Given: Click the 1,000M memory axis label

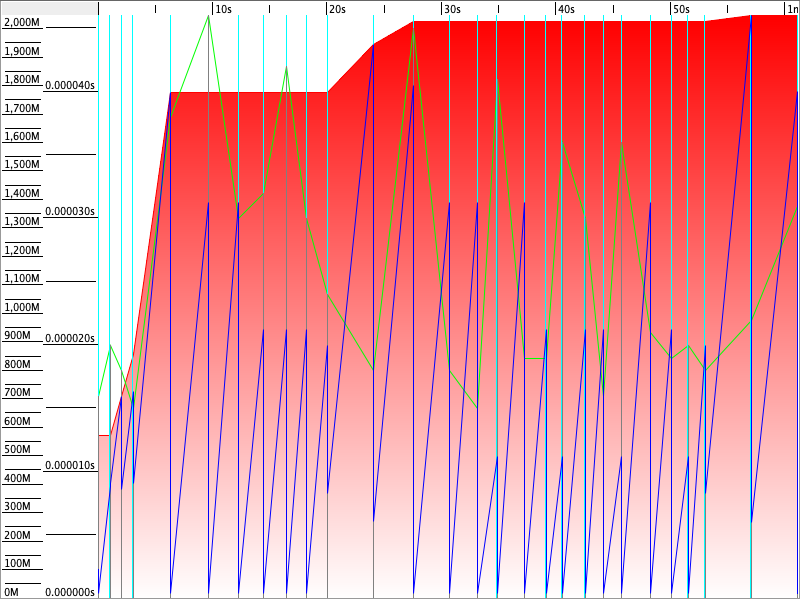Looking at the screenshot, I should (22, 307).
